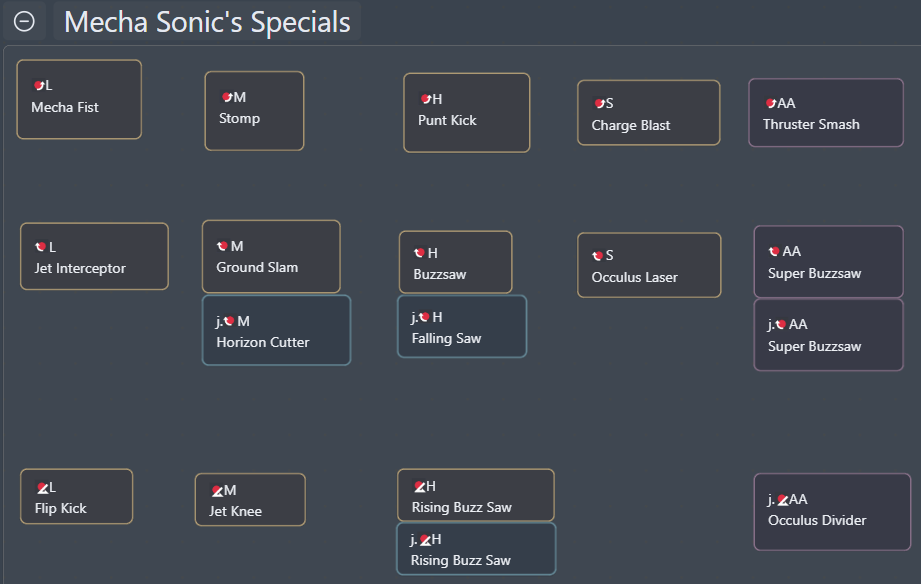Click the Ground Slam motion input icon
The height and width of the screenshot is (584, 921).
tap(222, 246)
